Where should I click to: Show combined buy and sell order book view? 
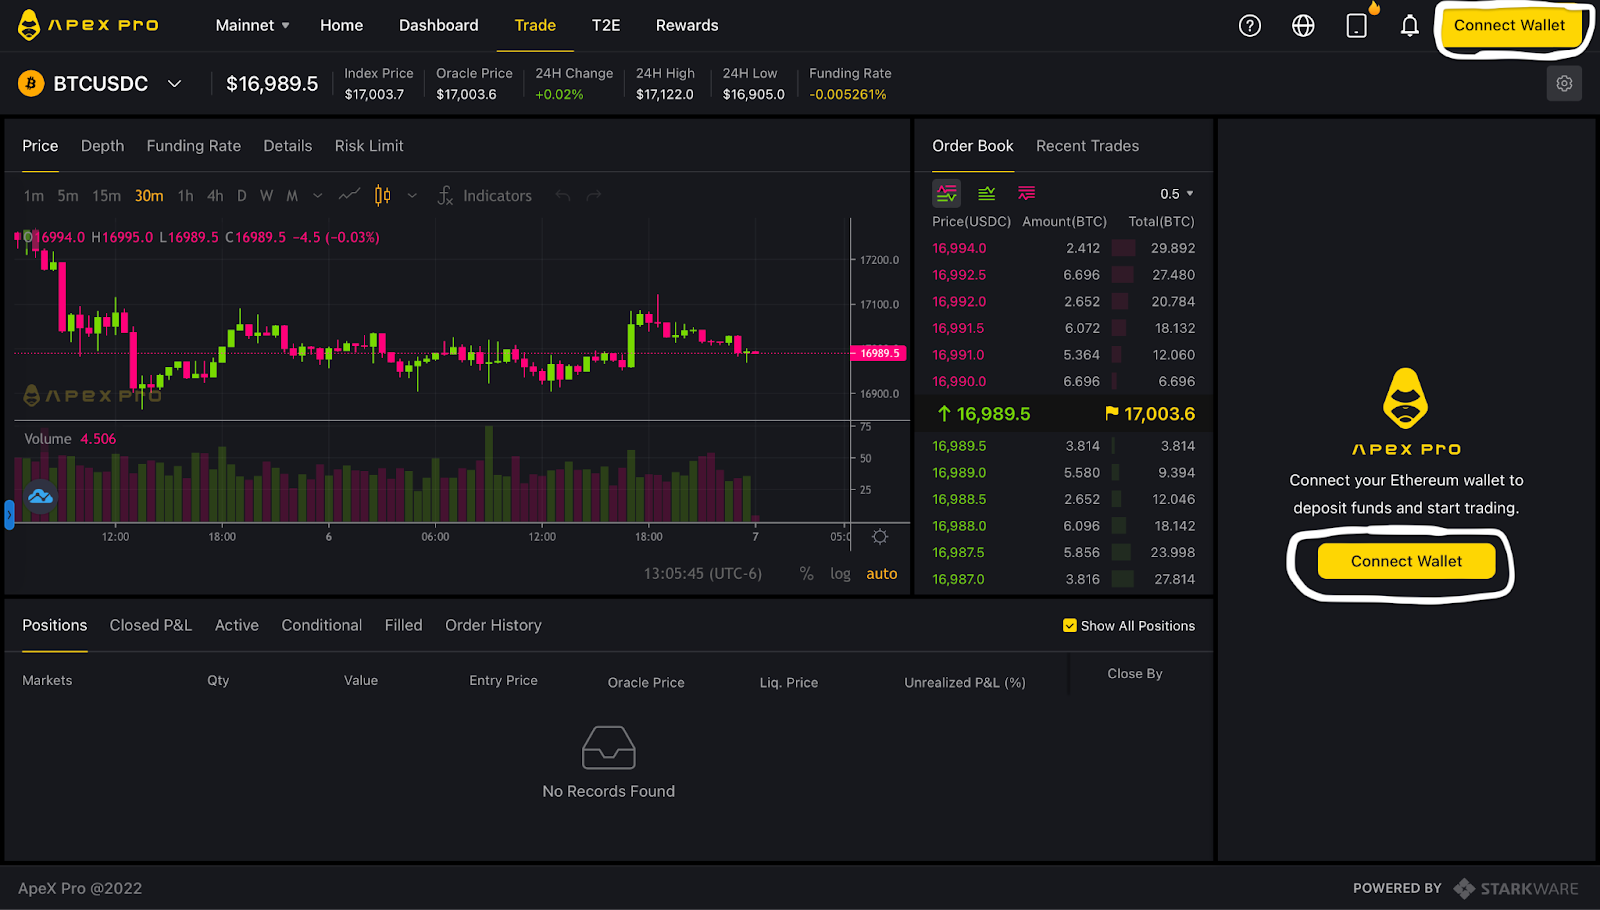pos(946,193)
